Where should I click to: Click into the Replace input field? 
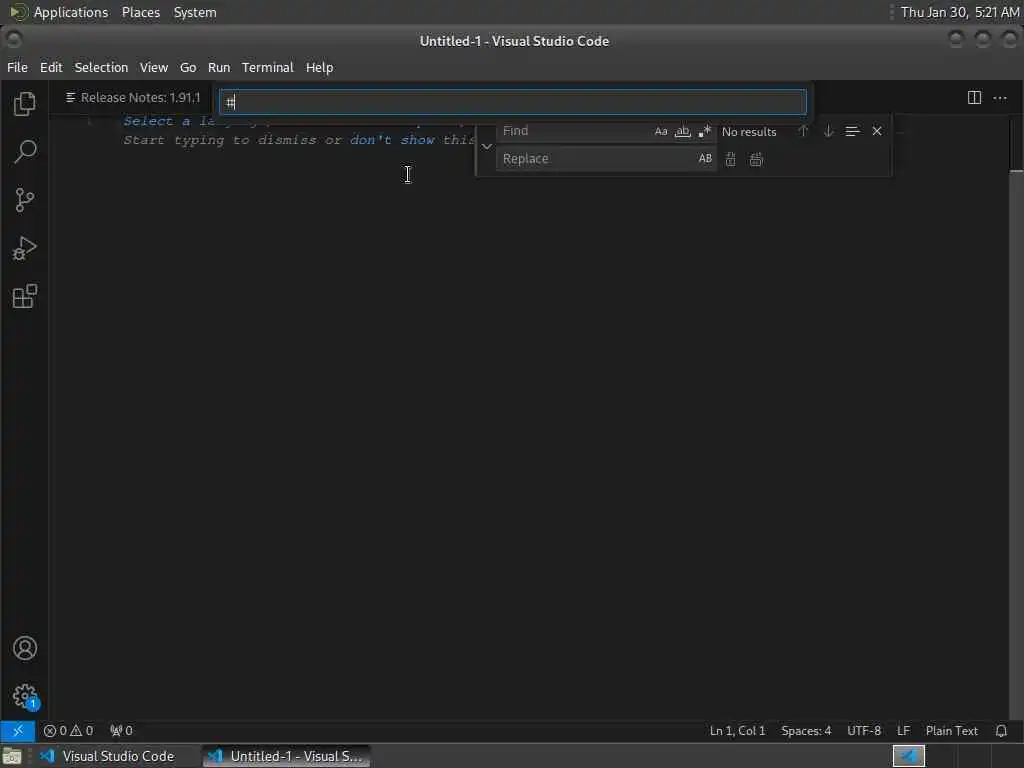[x=596, y=159]
